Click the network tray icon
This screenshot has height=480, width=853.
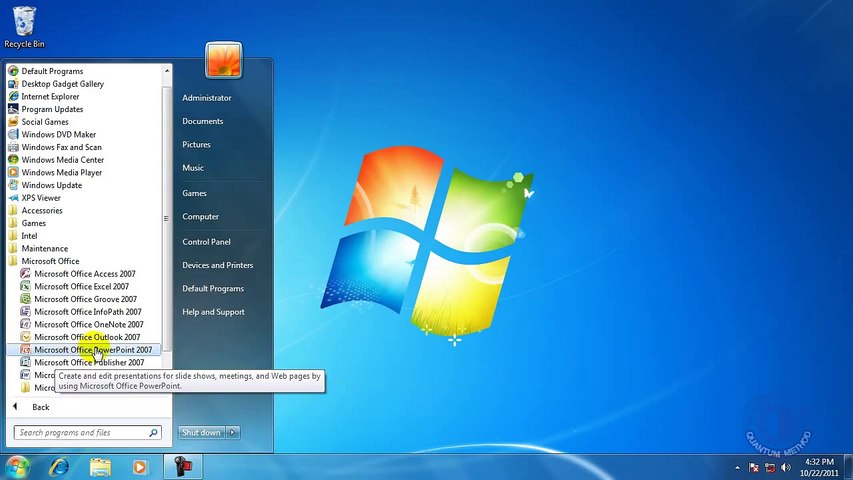click(769, 467)
